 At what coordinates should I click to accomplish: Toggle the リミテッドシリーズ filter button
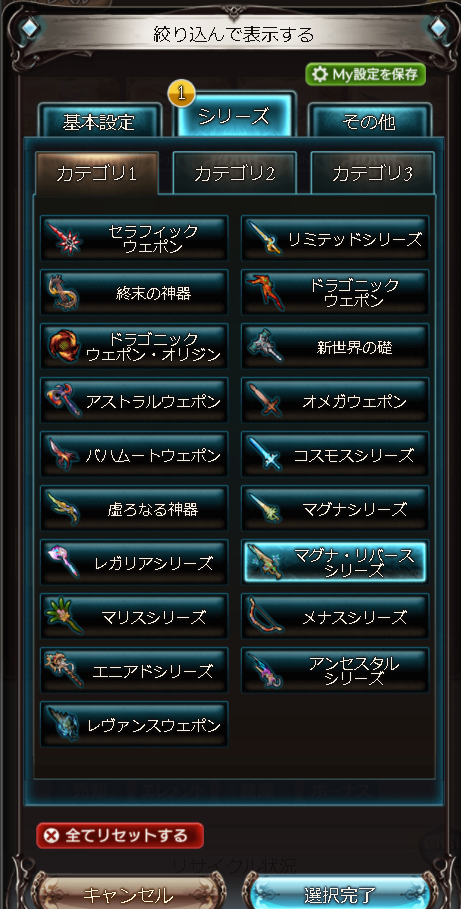(x=335, y=239)
